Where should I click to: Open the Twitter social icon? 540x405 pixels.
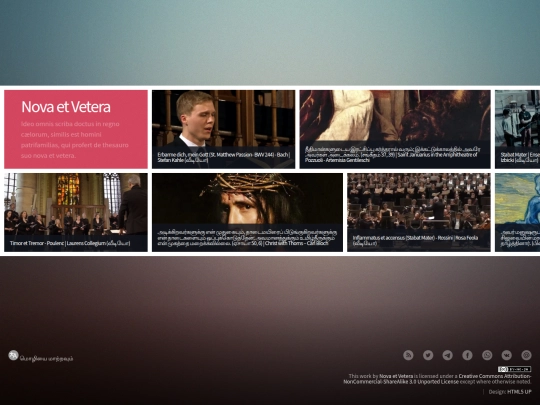(x=428, y=355)
